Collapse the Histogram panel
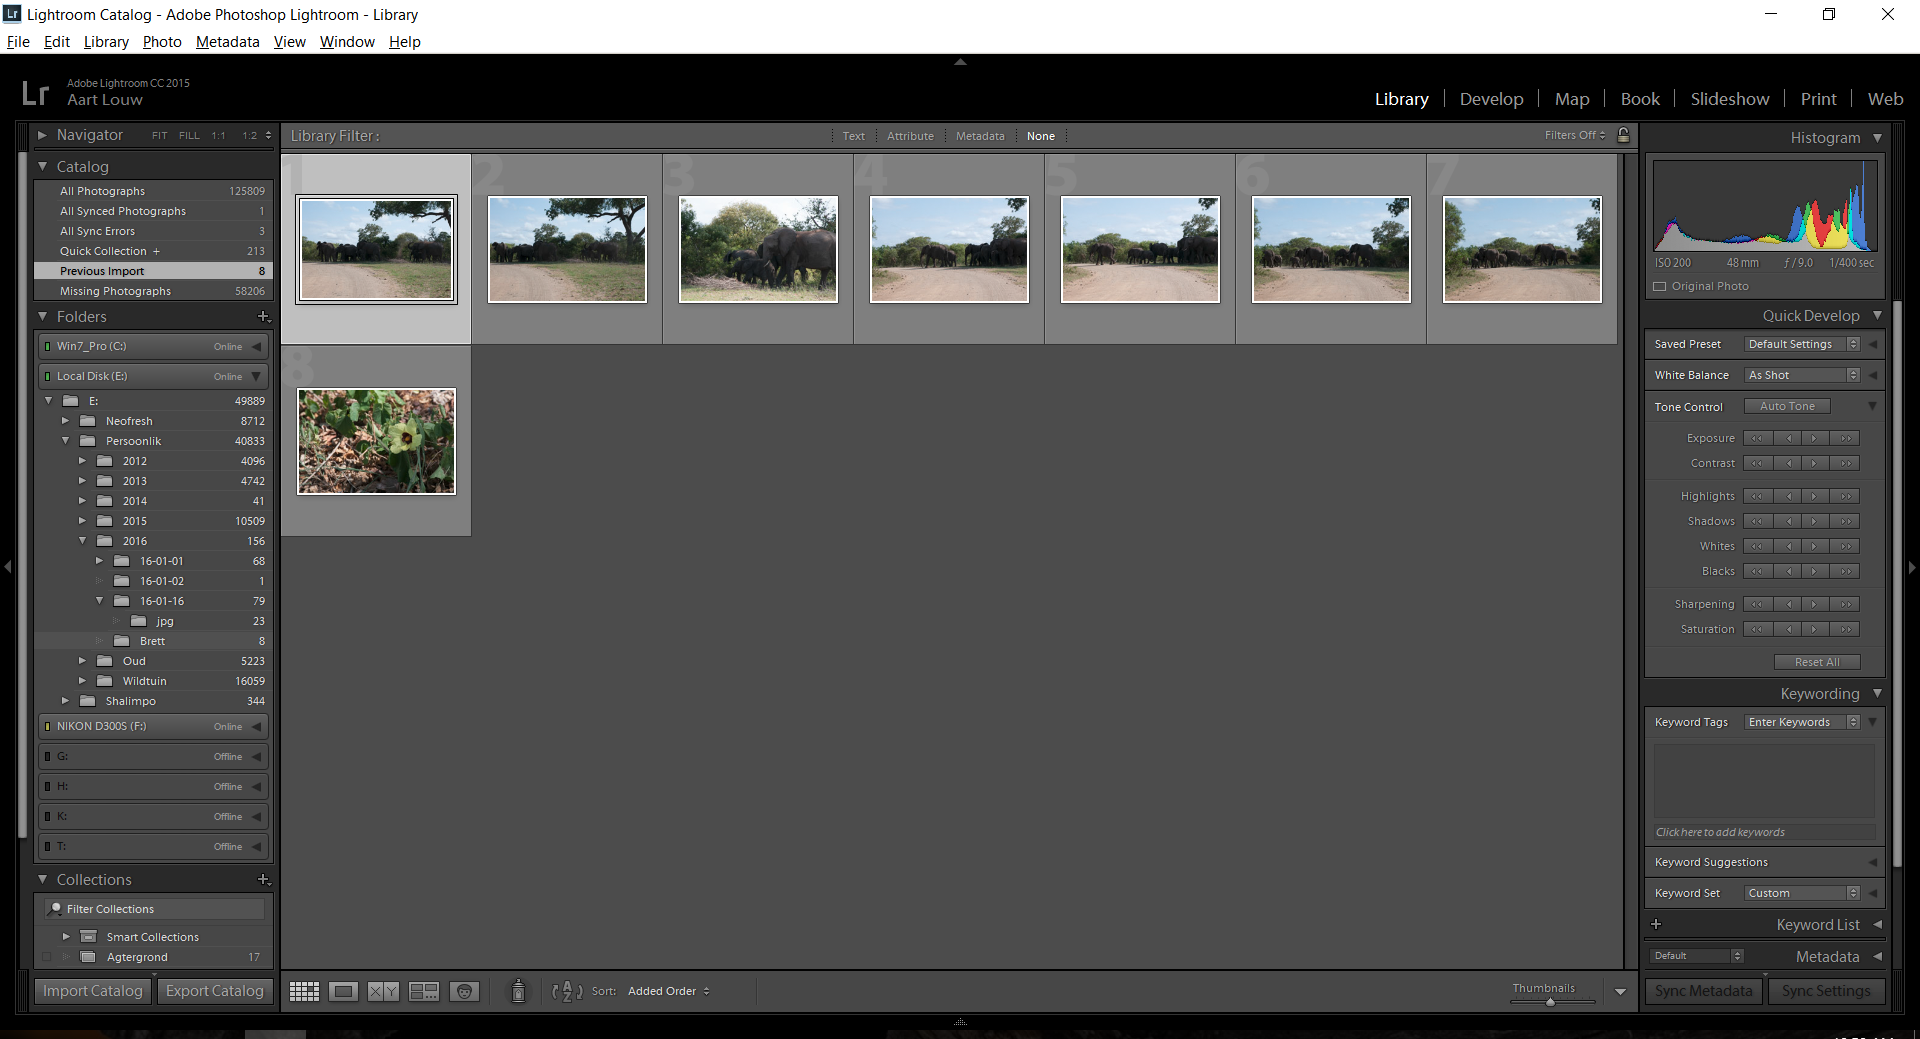 [x=1877, y=138]
